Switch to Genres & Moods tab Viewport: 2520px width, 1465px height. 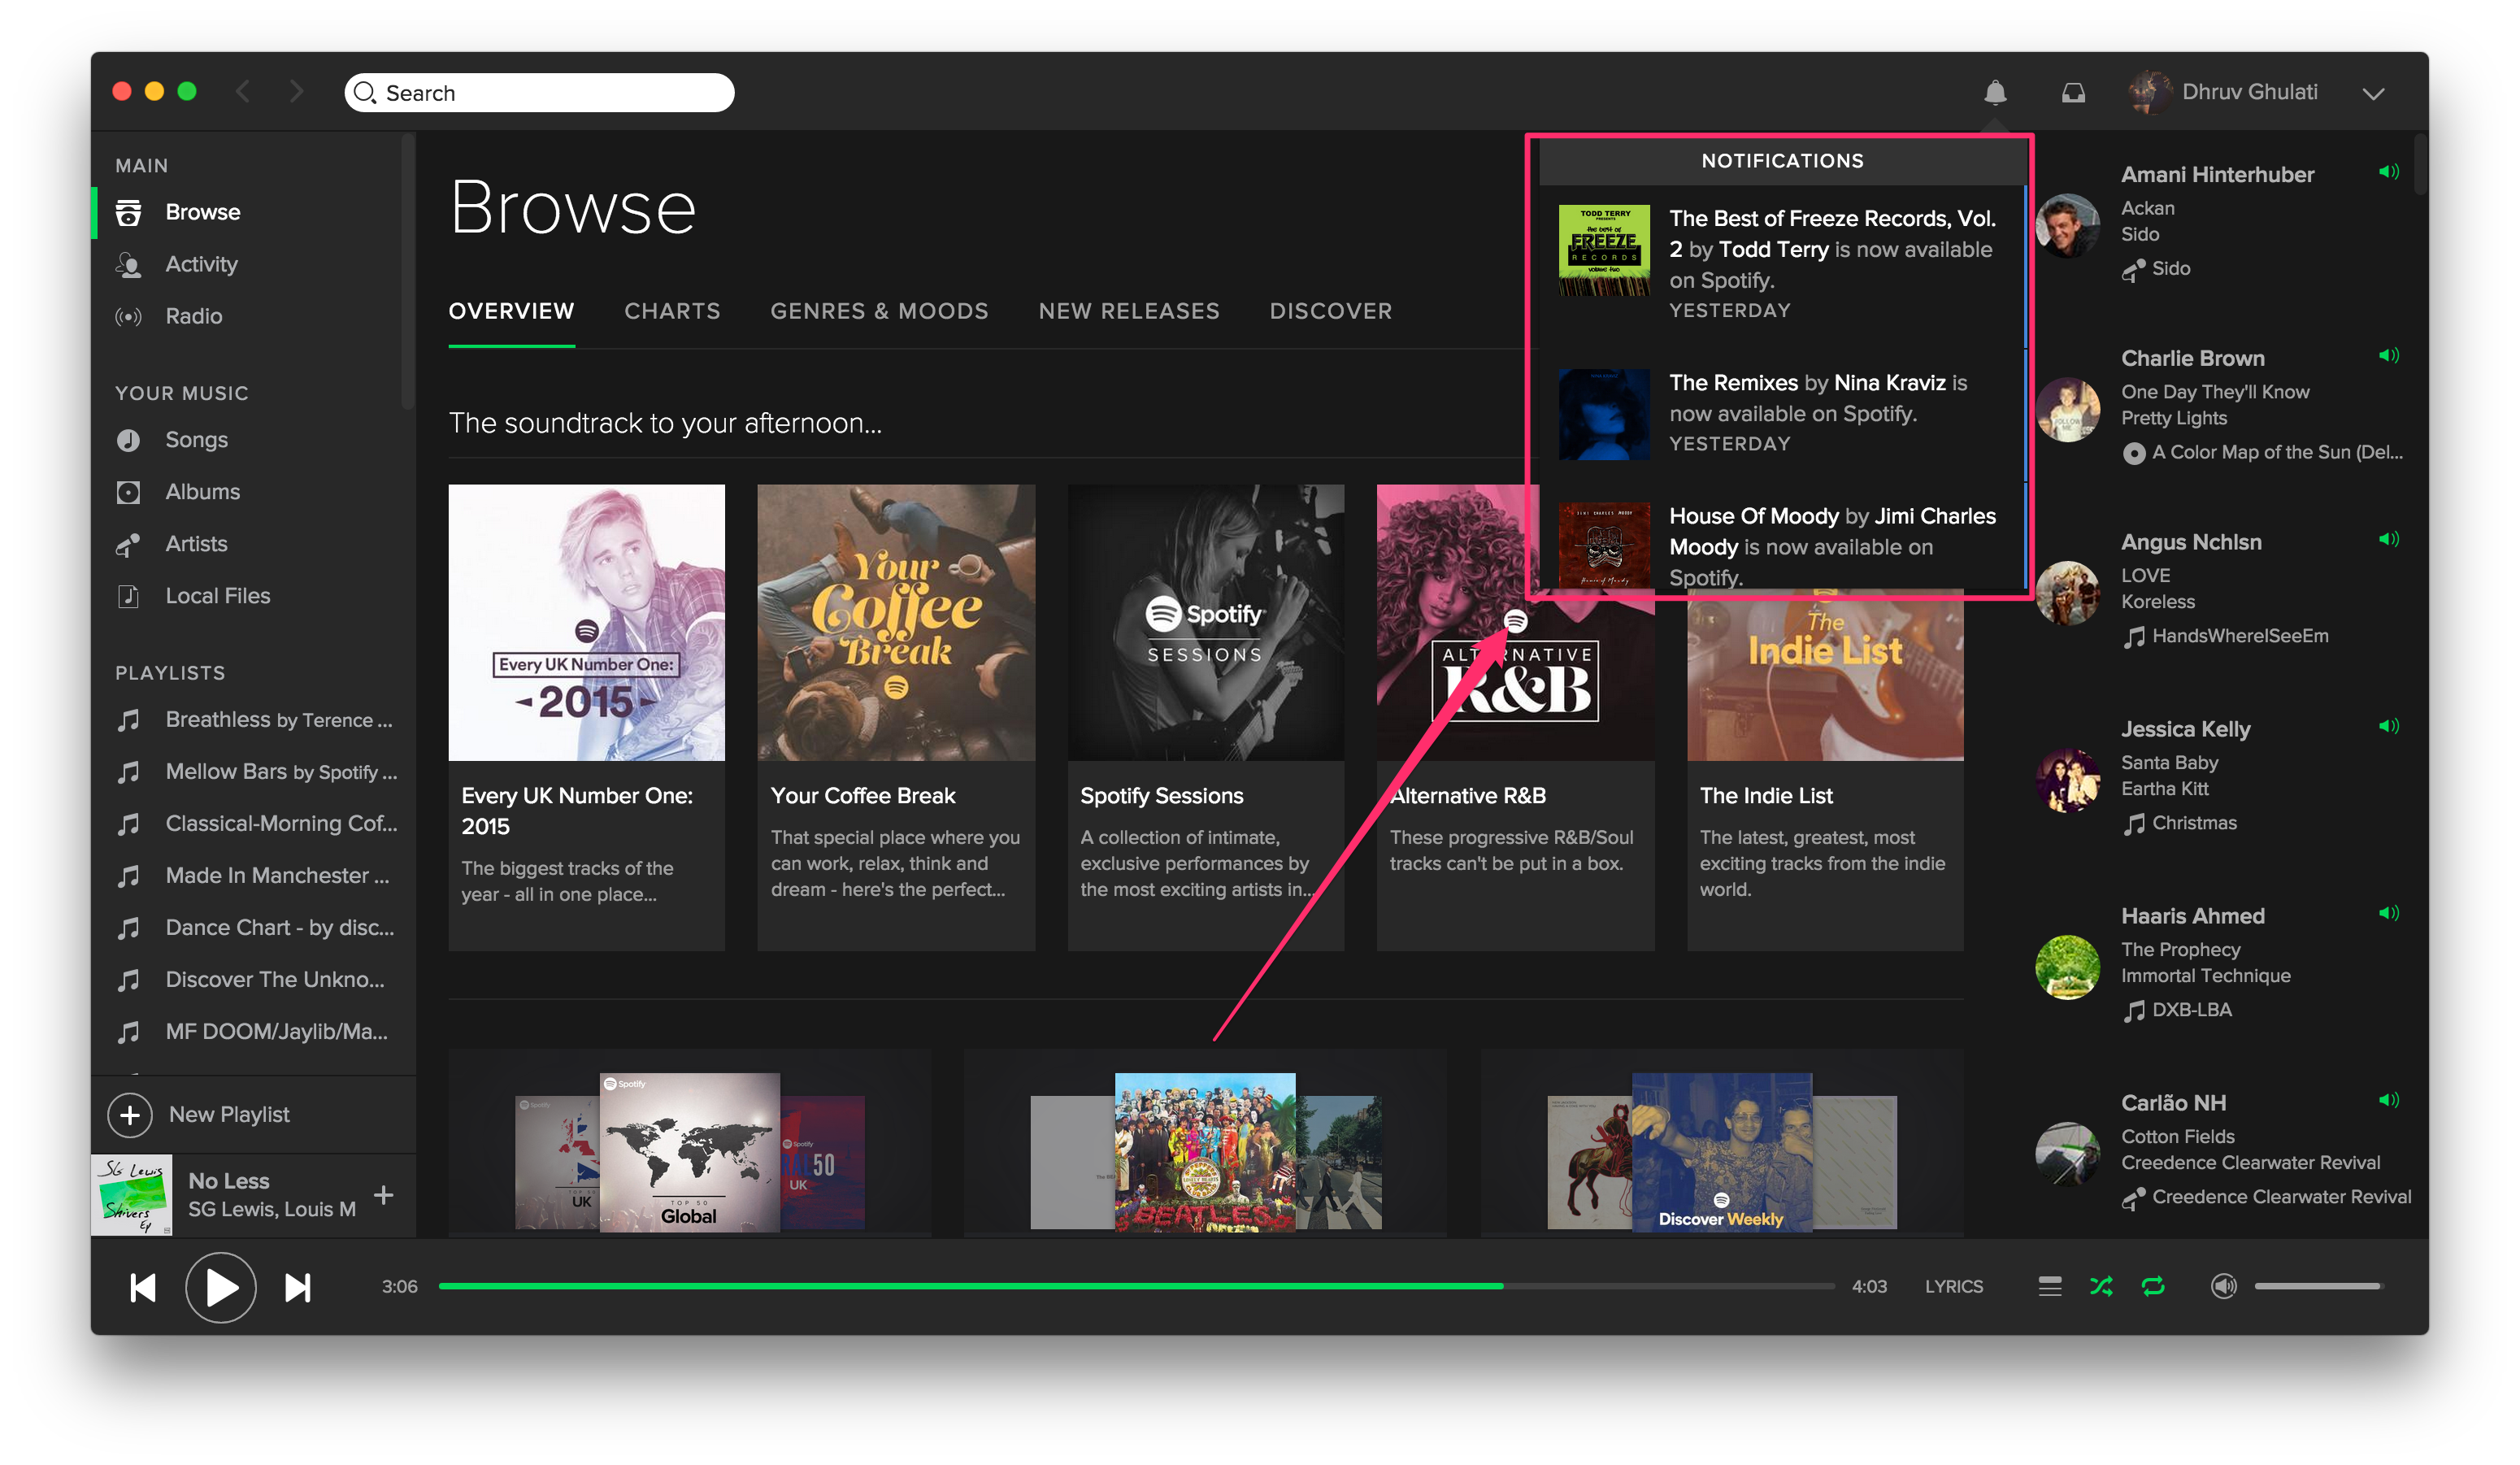879,311
